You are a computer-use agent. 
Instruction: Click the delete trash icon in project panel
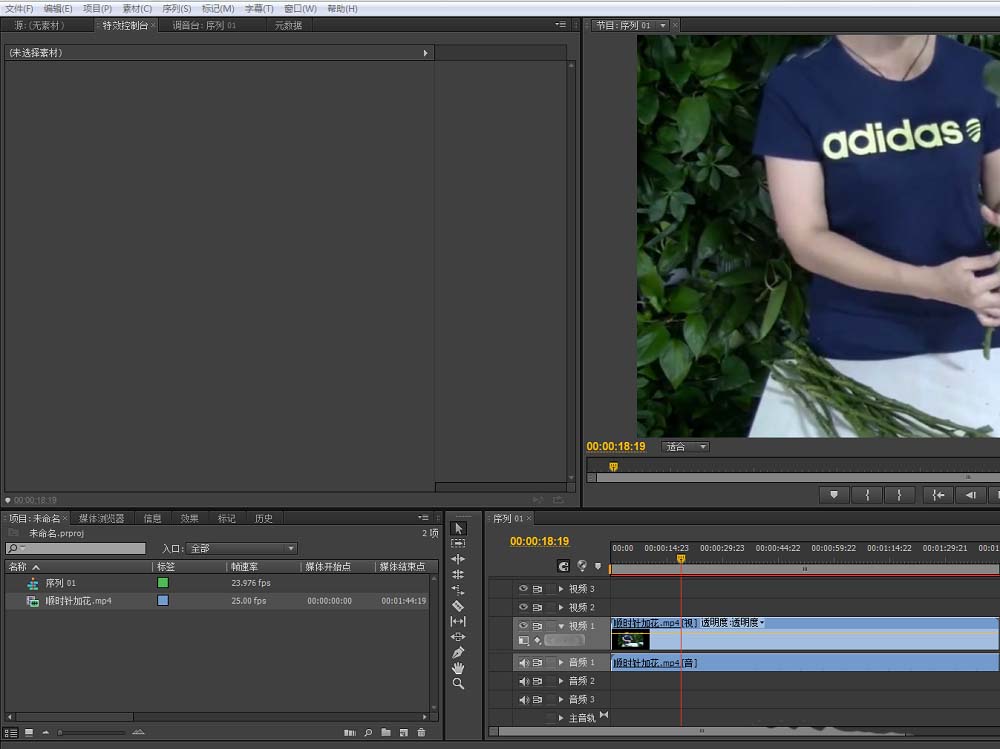(x=422, y=732)
